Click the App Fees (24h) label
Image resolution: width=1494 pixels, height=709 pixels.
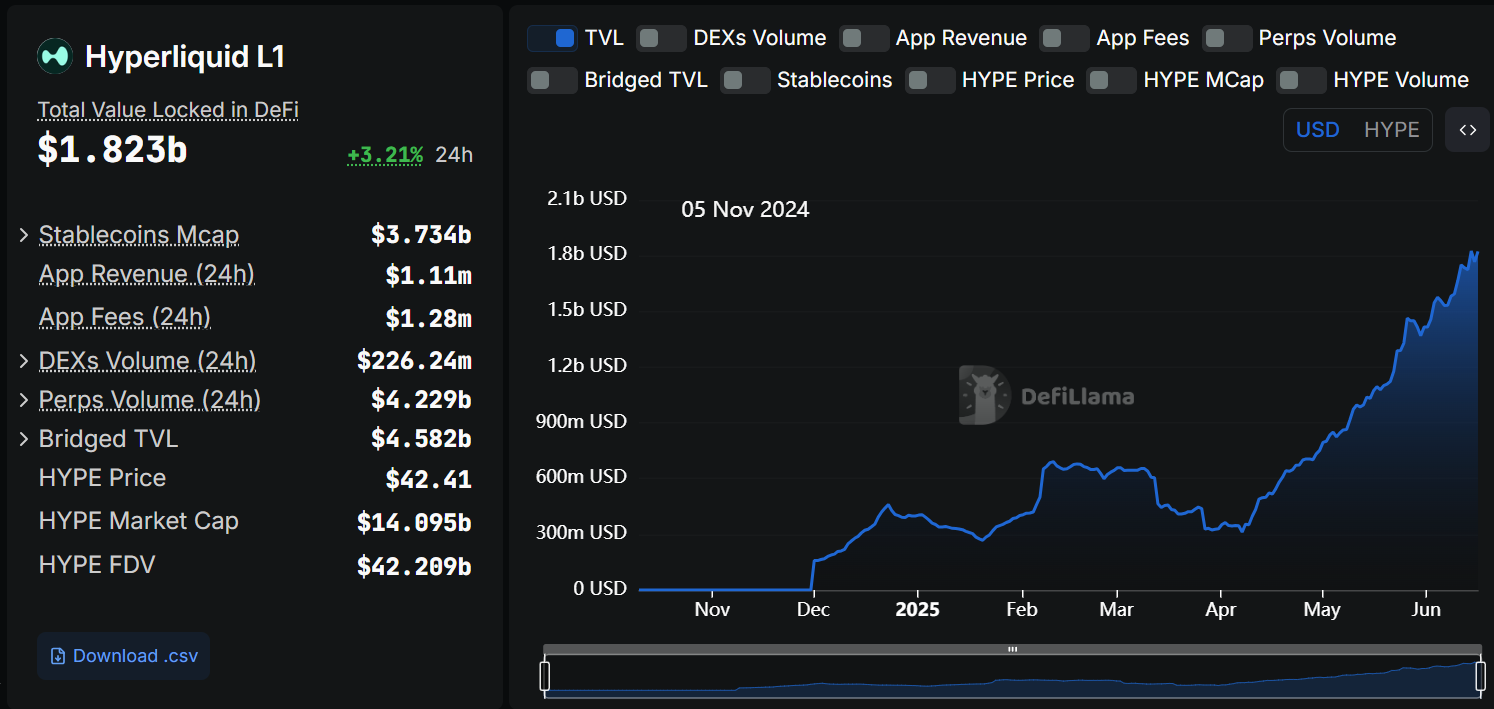coord(125,317)
